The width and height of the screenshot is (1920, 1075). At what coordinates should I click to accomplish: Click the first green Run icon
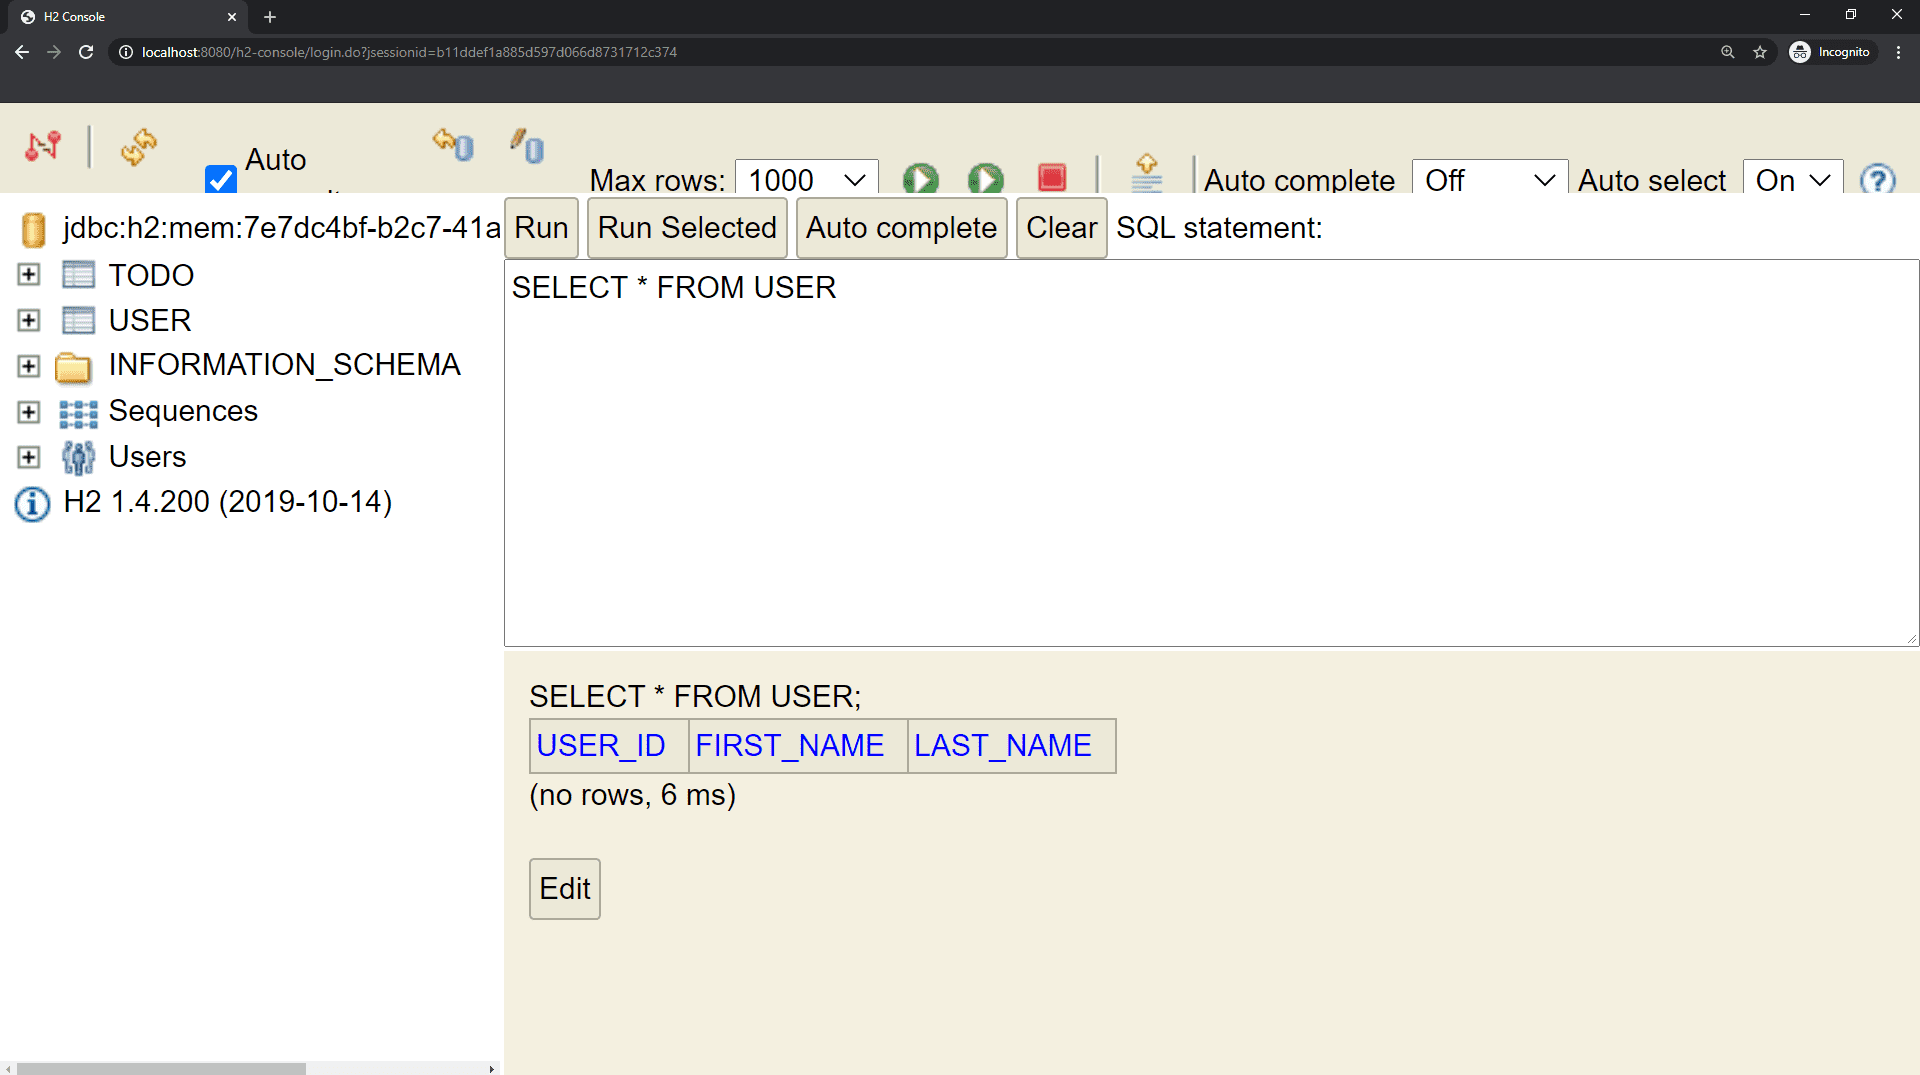920,179
